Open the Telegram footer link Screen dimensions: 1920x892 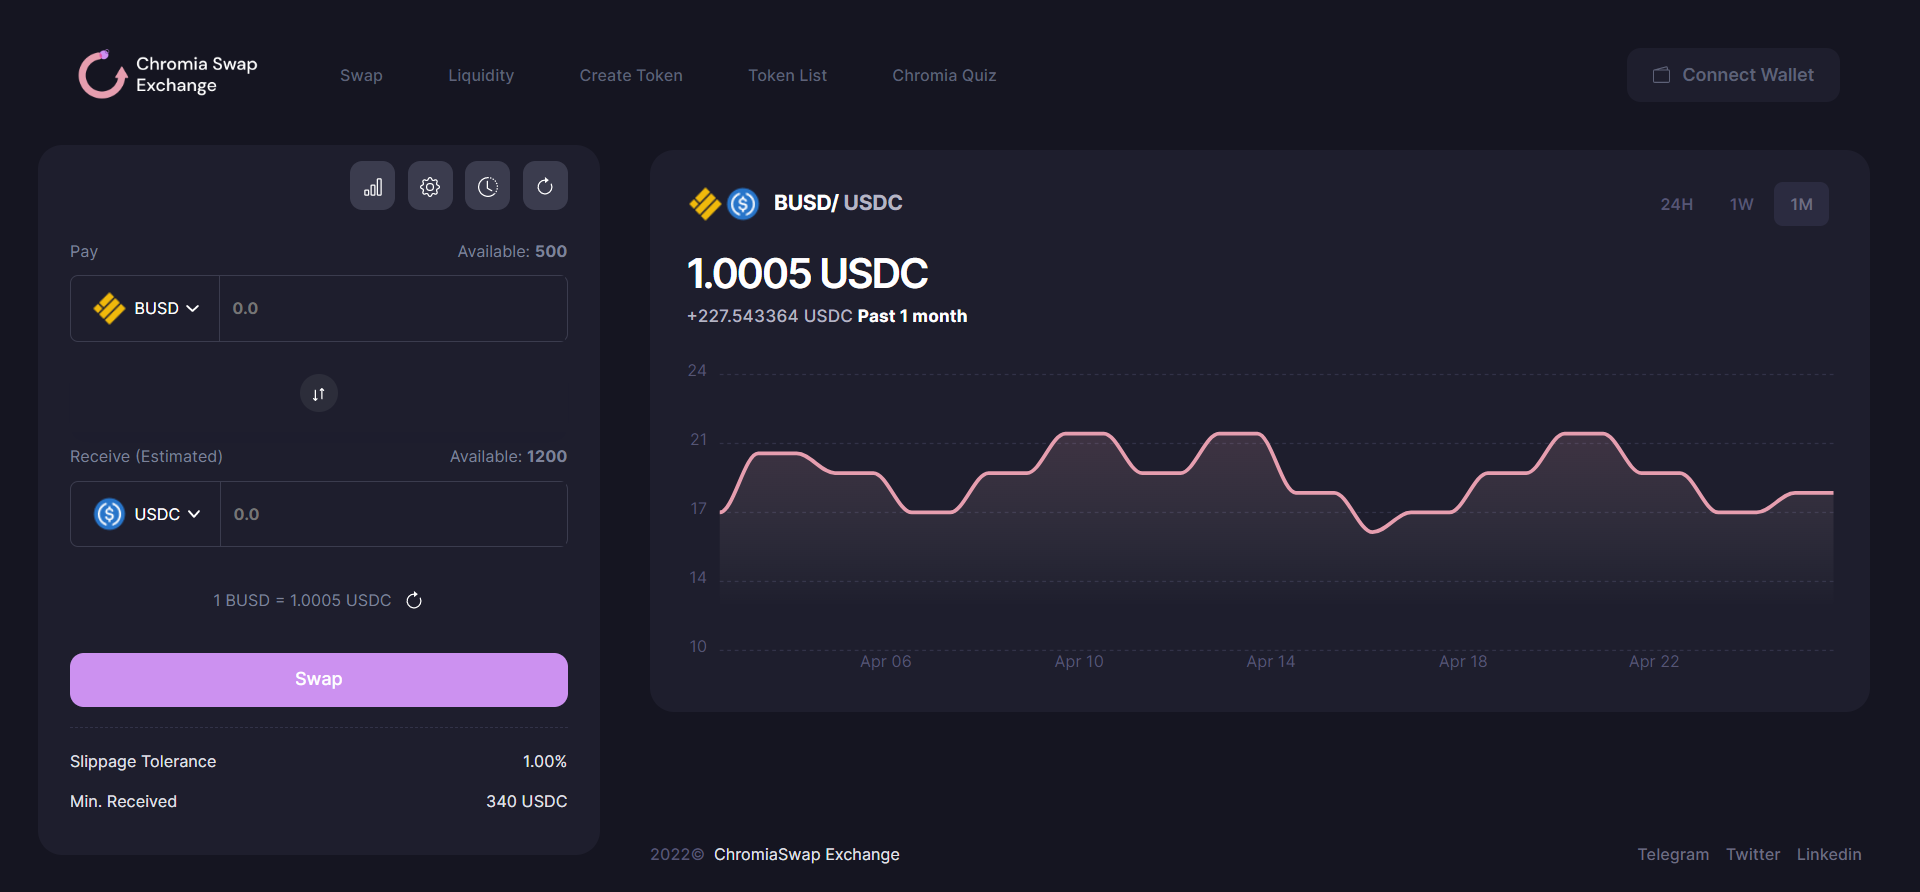coord(1672,854)
